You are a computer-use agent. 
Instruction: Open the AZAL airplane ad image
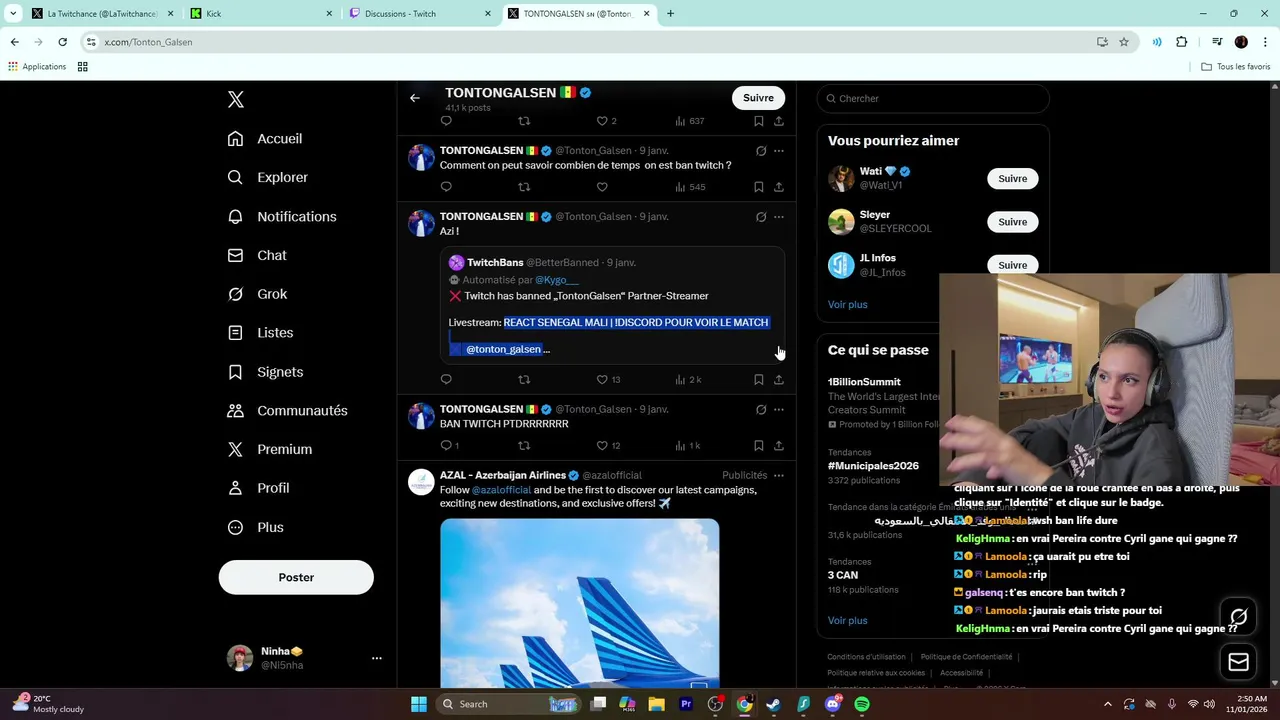[x=580, y=603]
